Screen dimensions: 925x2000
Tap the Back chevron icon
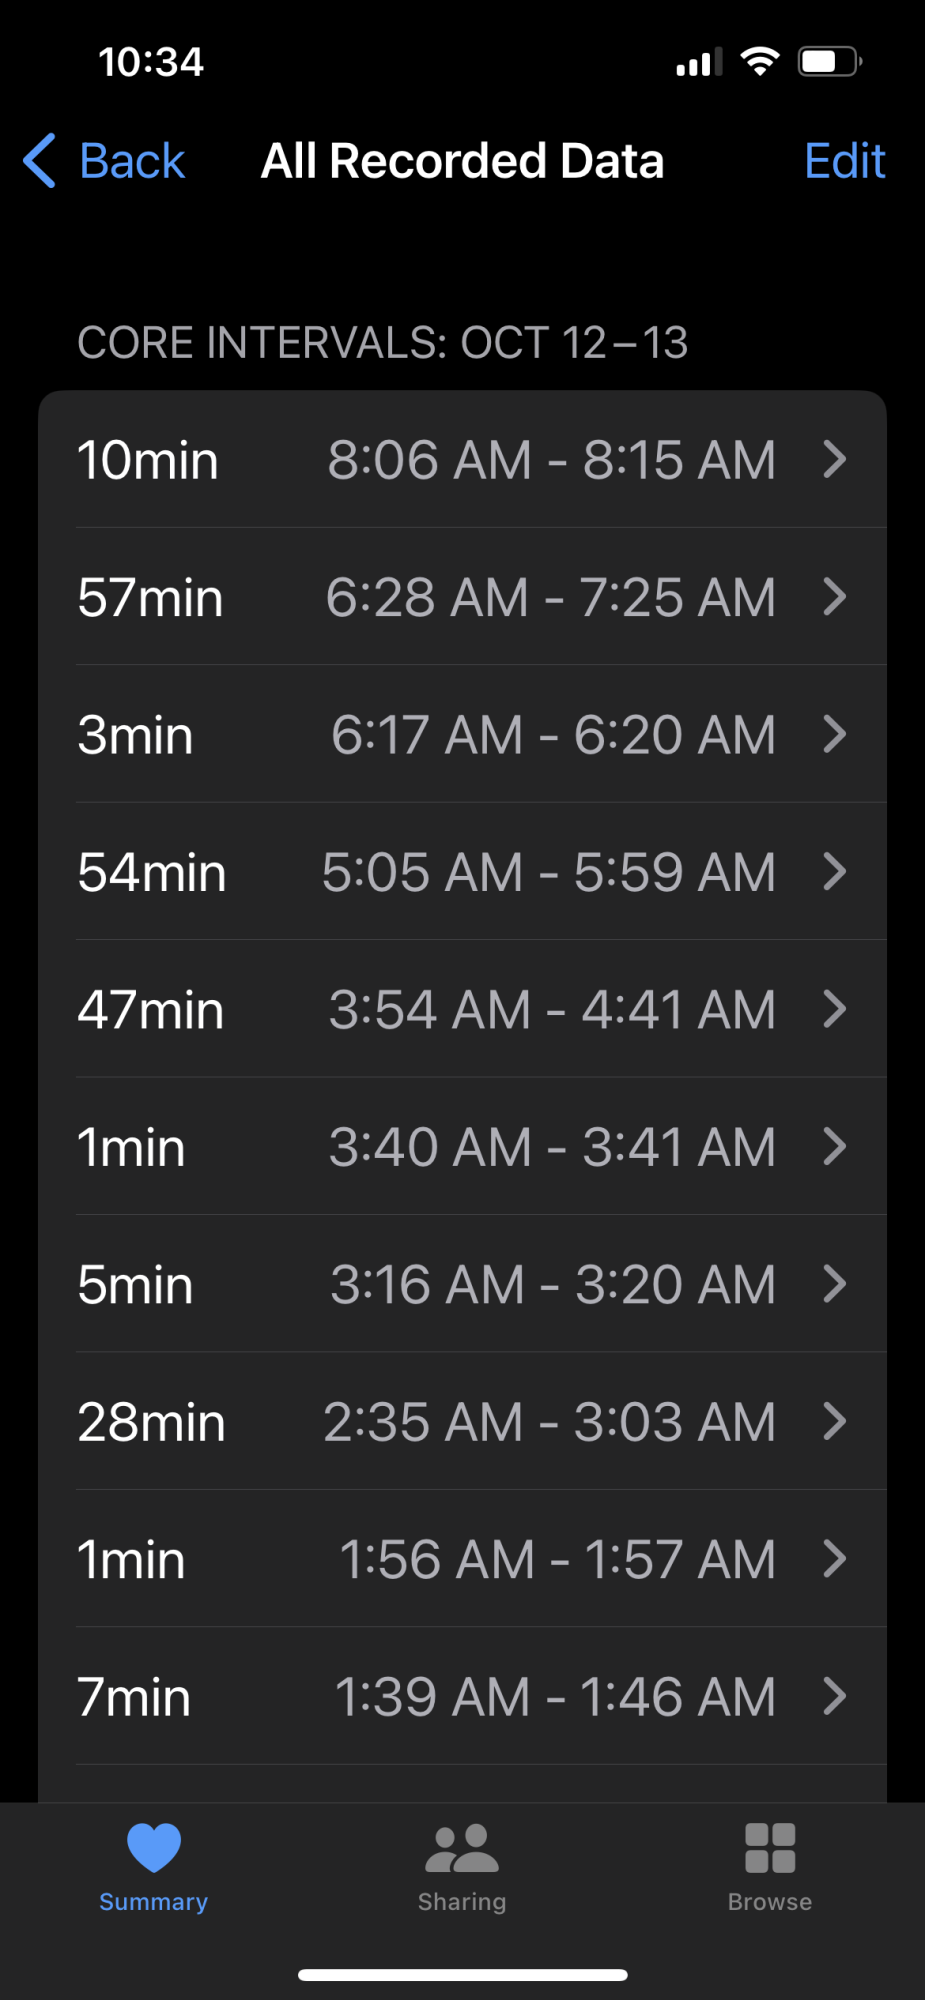pos(40,161)
